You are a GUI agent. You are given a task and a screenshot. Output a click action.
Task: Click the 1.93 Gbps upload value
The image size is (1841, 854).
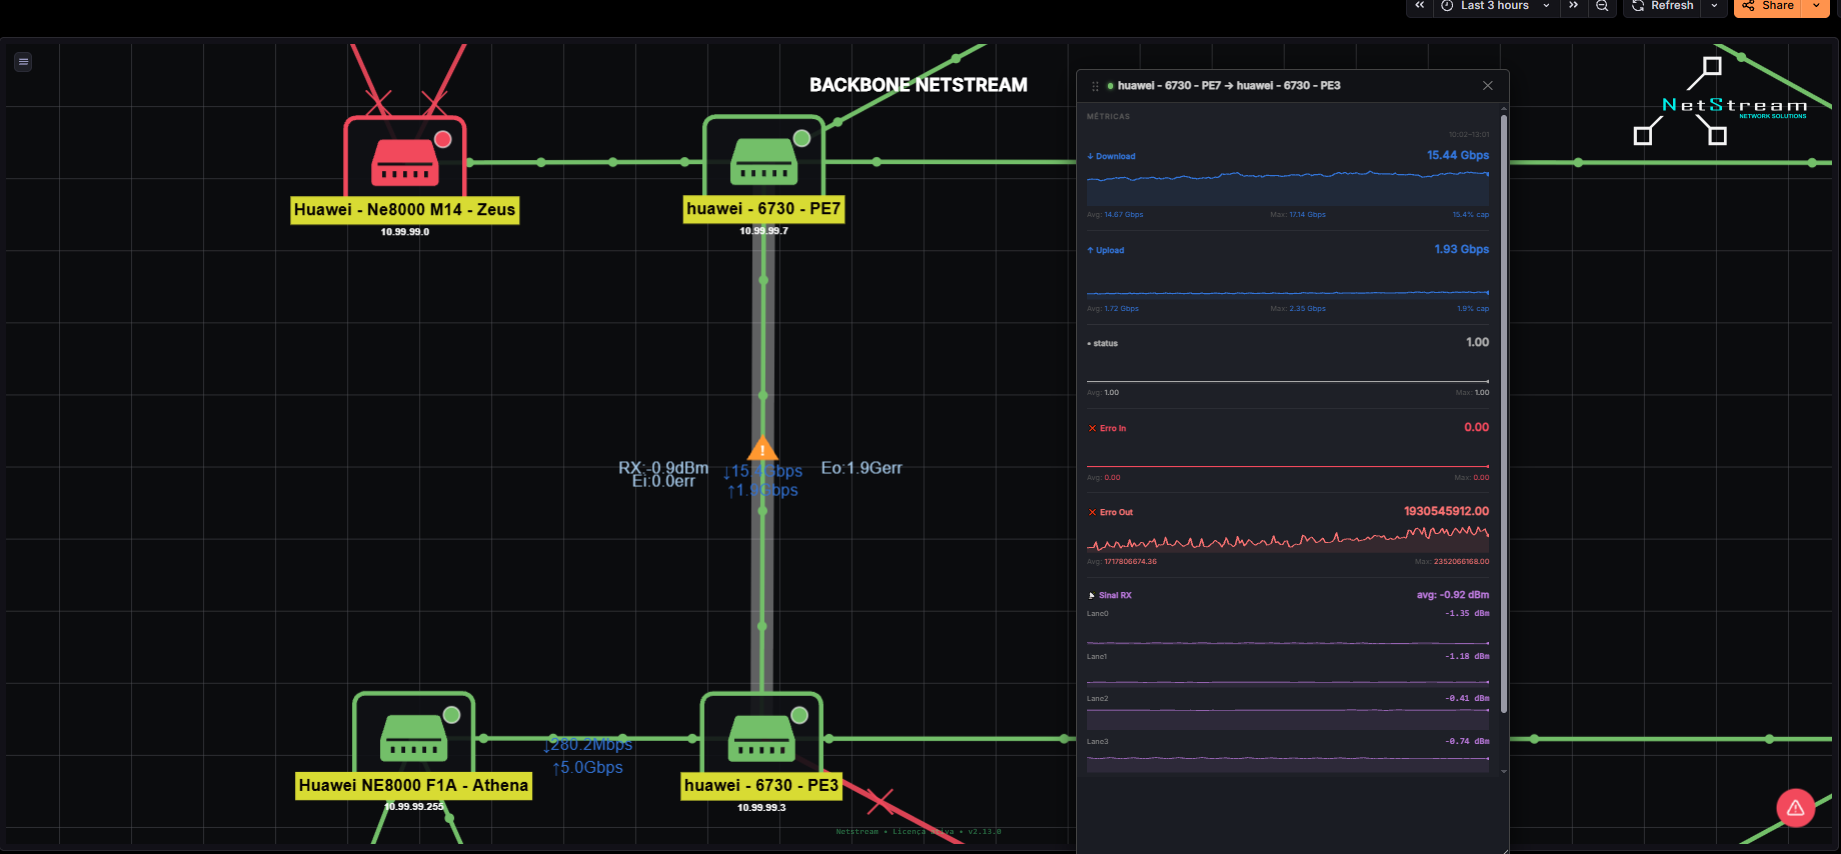click(1462, 250)
